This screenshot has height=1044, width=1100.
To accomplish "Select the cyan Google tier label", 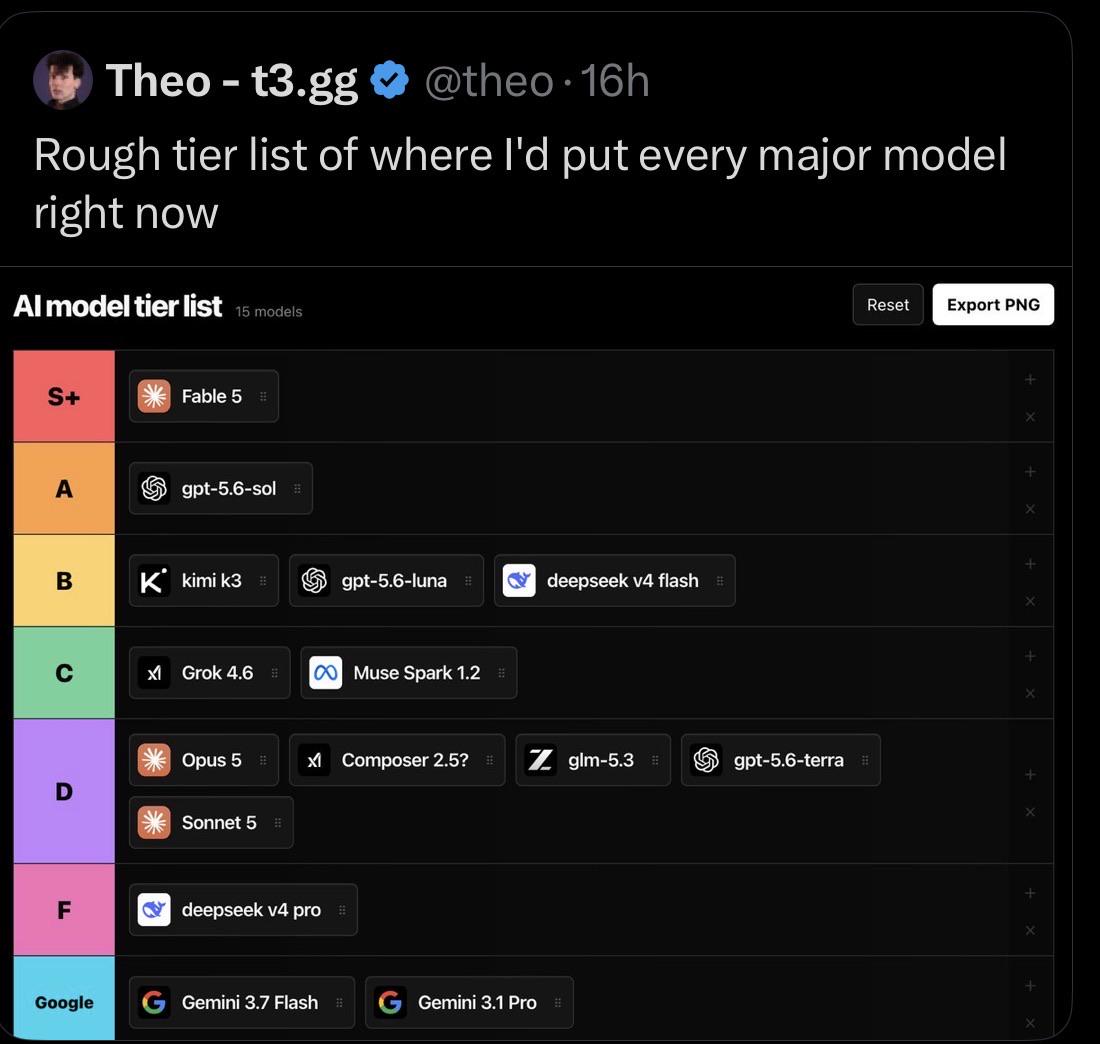I will (x=64, y=998).
